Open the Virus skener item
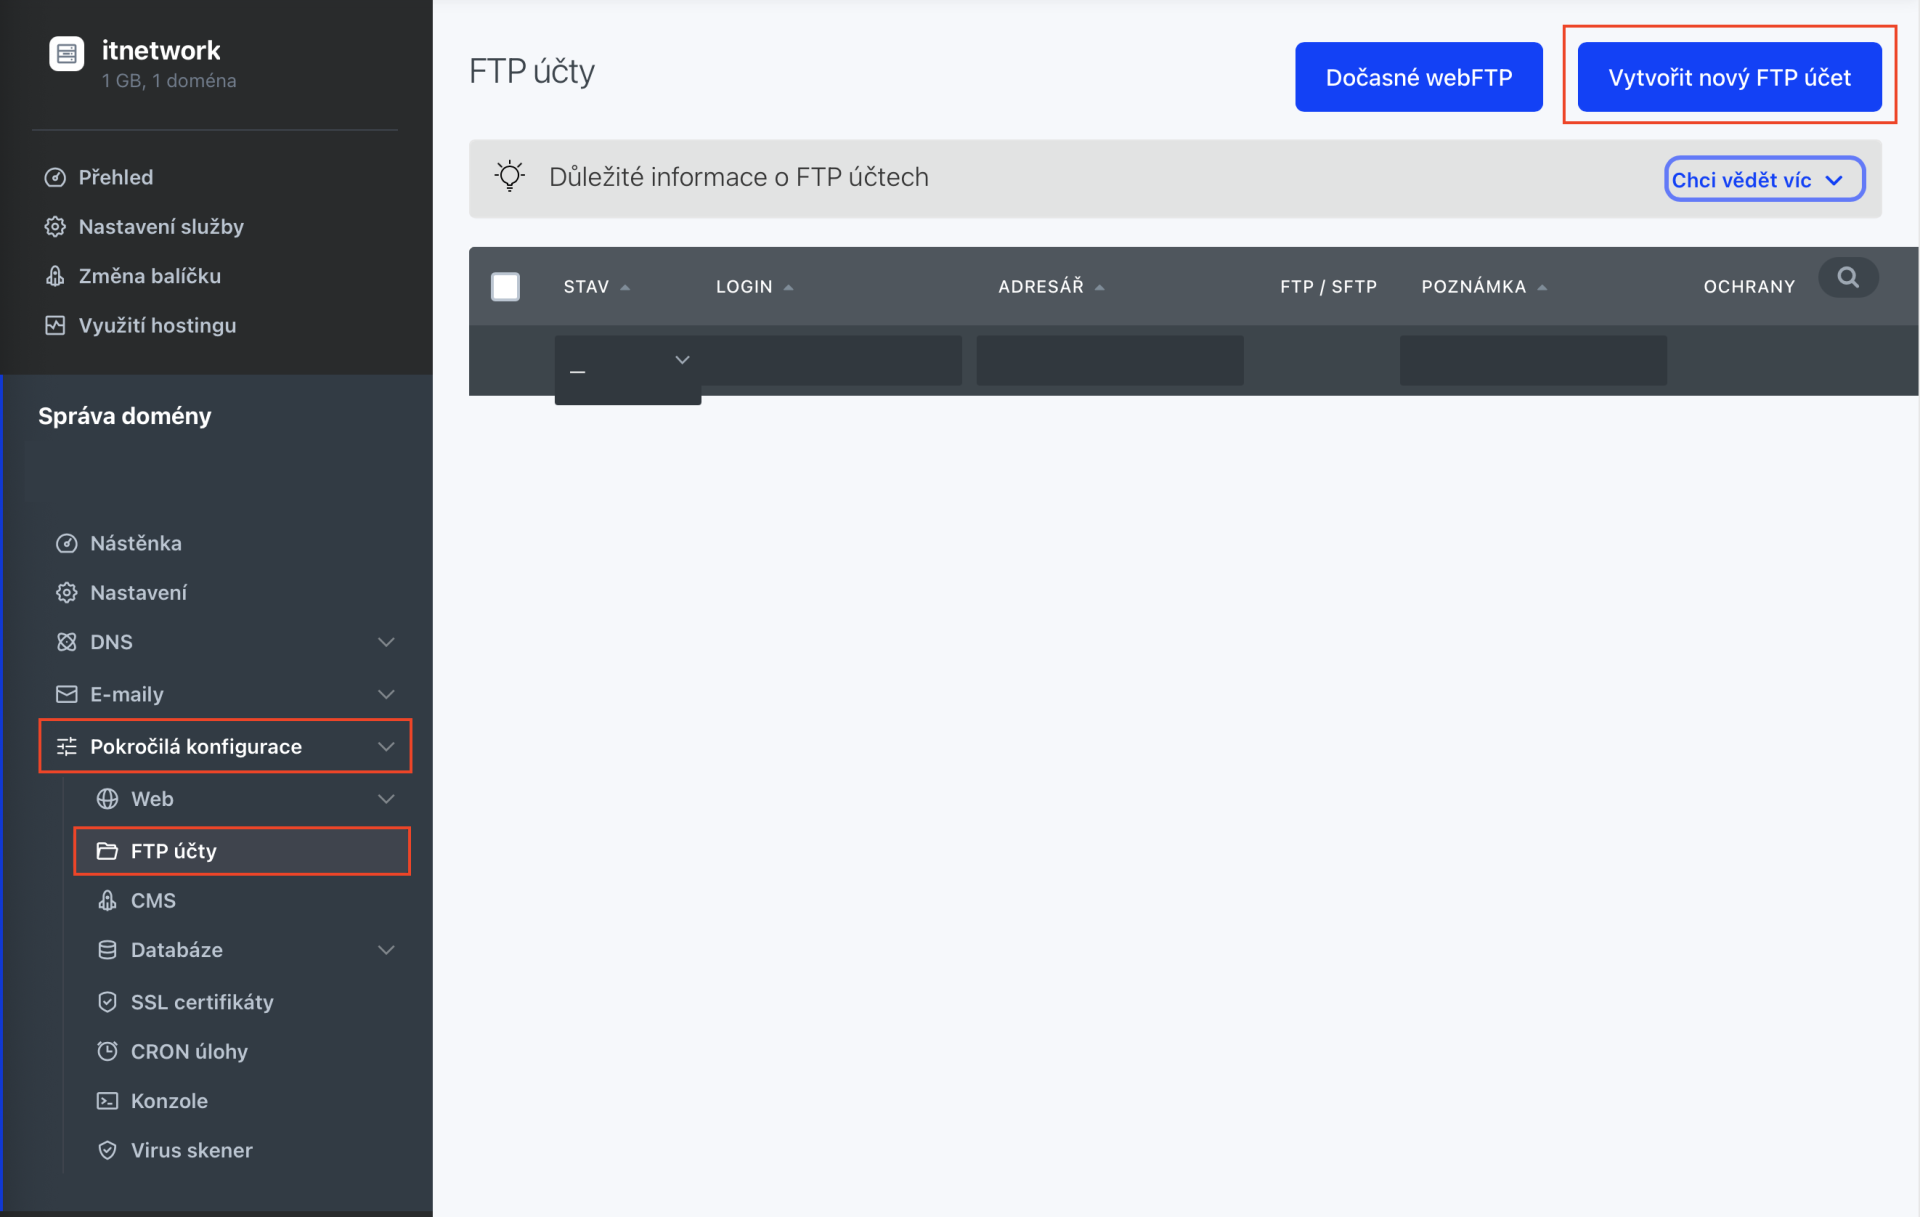Image resolution: width=1920 pixels, height=1217 pixels. [x=191, y=1150]
